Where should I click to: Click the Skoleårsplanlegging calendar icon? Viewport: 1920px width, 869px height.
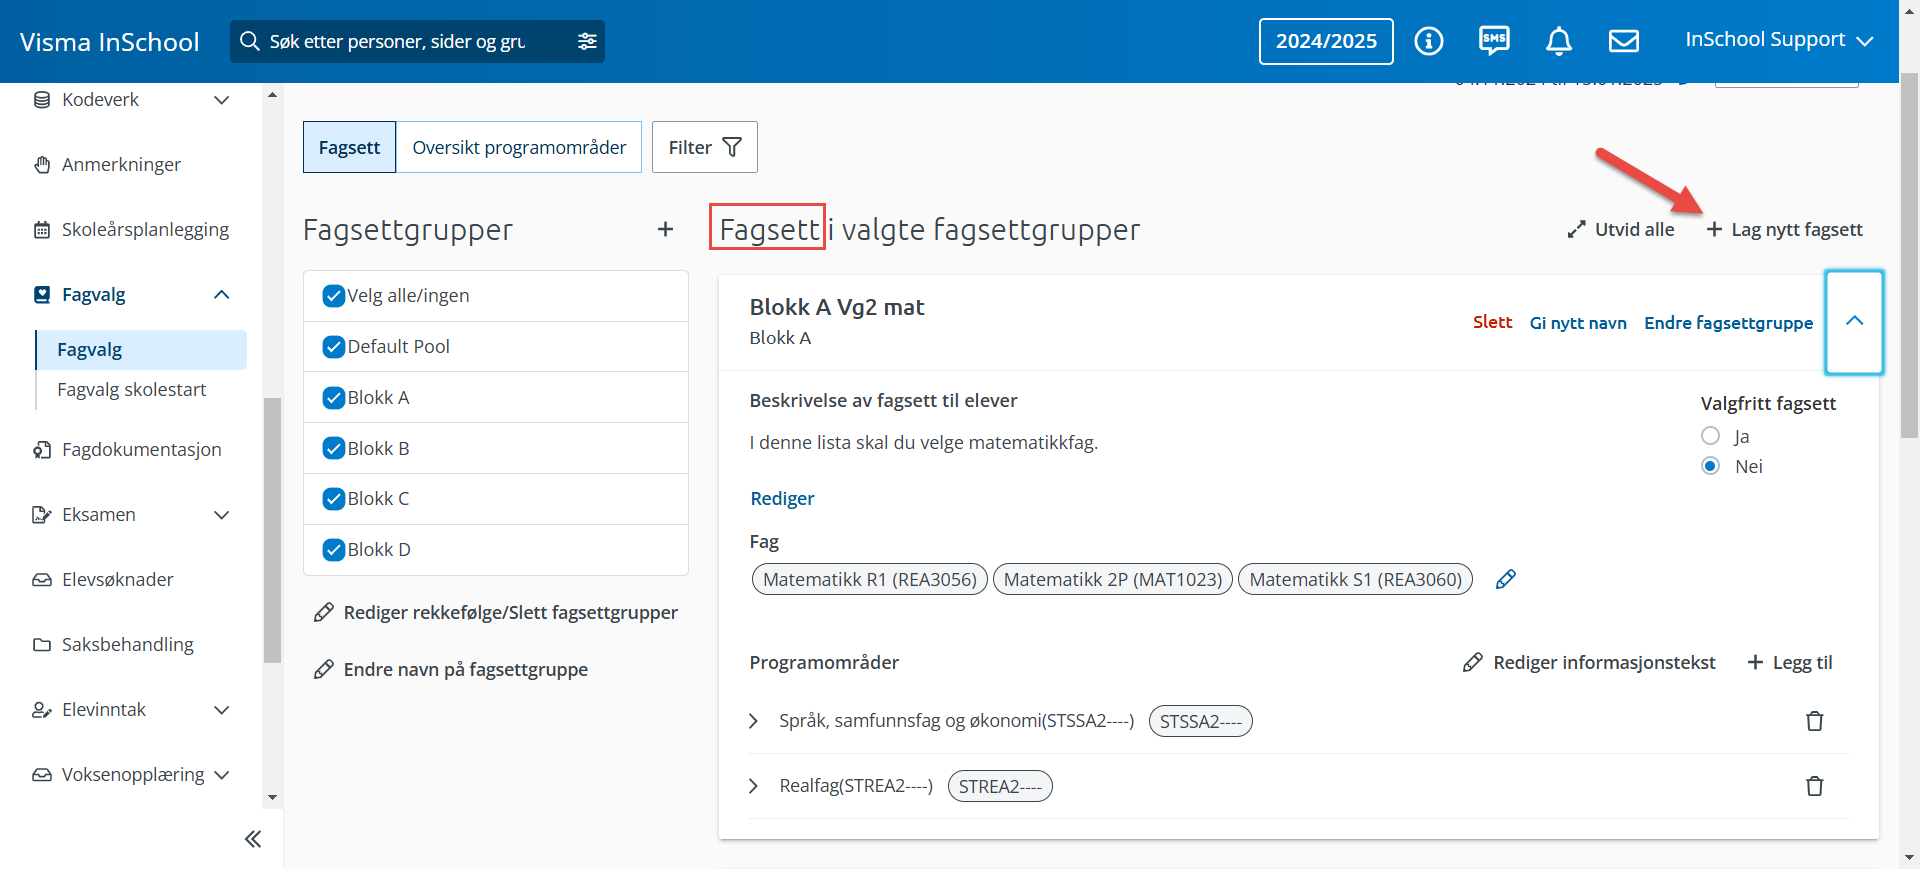tap(42, 230)
